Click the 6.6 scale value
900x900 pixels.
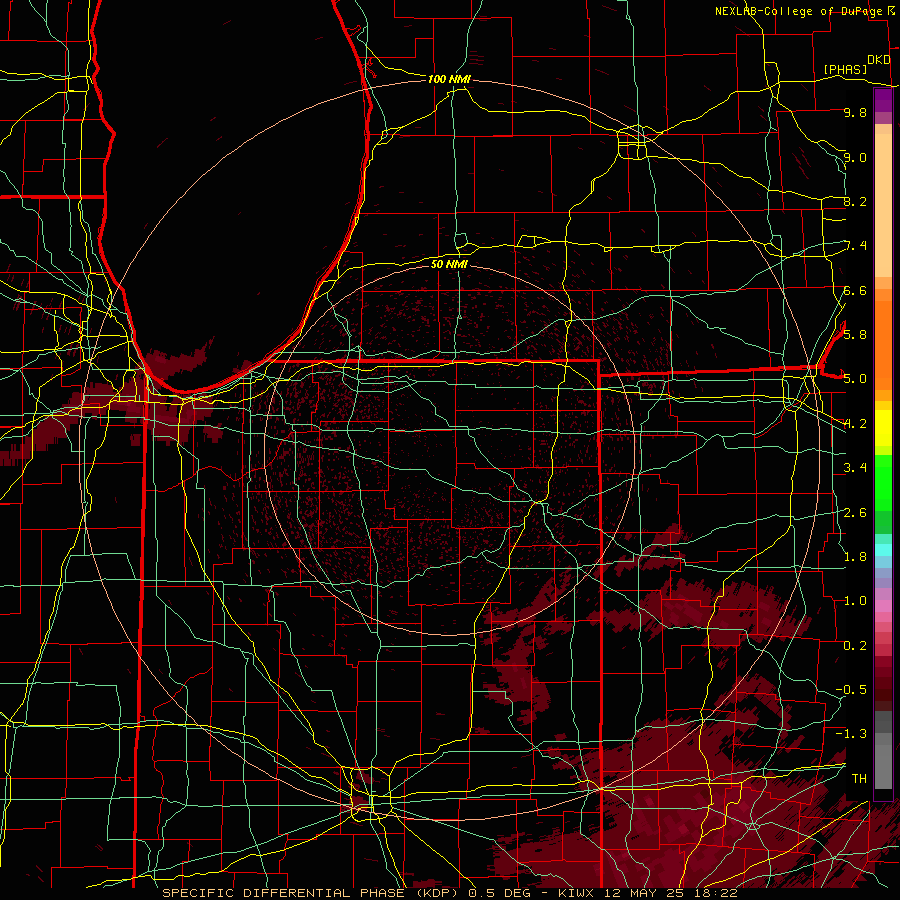point(855,290)
